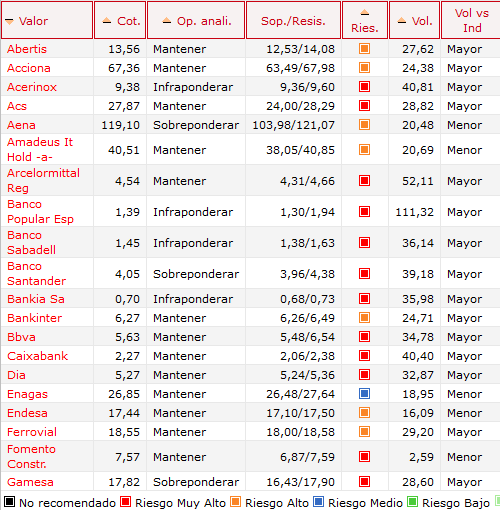Screen dimensions: 500x510
Task: Click the orange risk icon for Ferrovial
Action: [364, 432]
